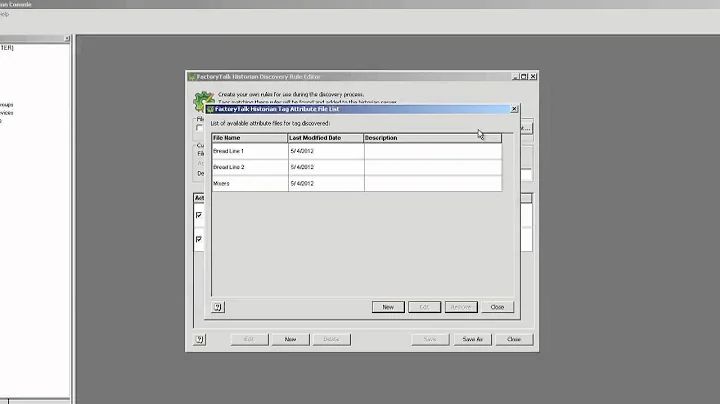720x404 pixels.
Task: Click Delete in the Discovery Rule Editor
Action: pyautogui.click(x=332, y=339)
